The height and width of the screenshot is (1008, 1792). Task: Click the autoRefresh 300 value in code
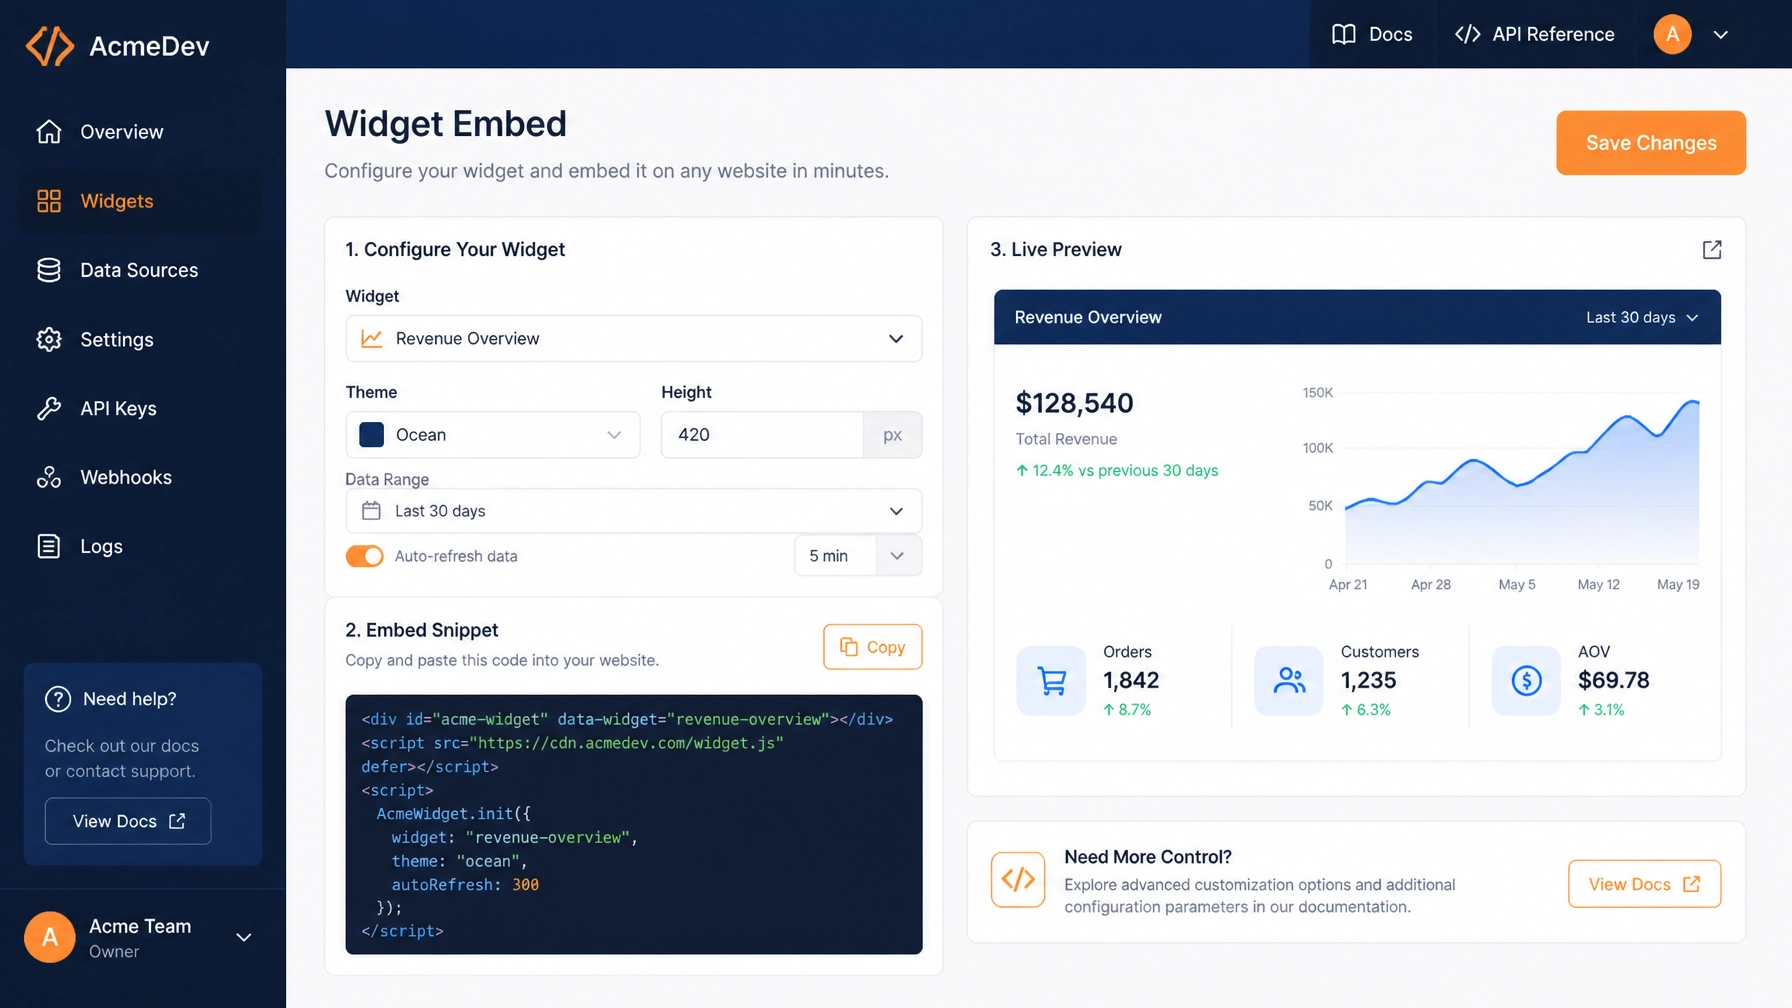[x=525, y=885]
